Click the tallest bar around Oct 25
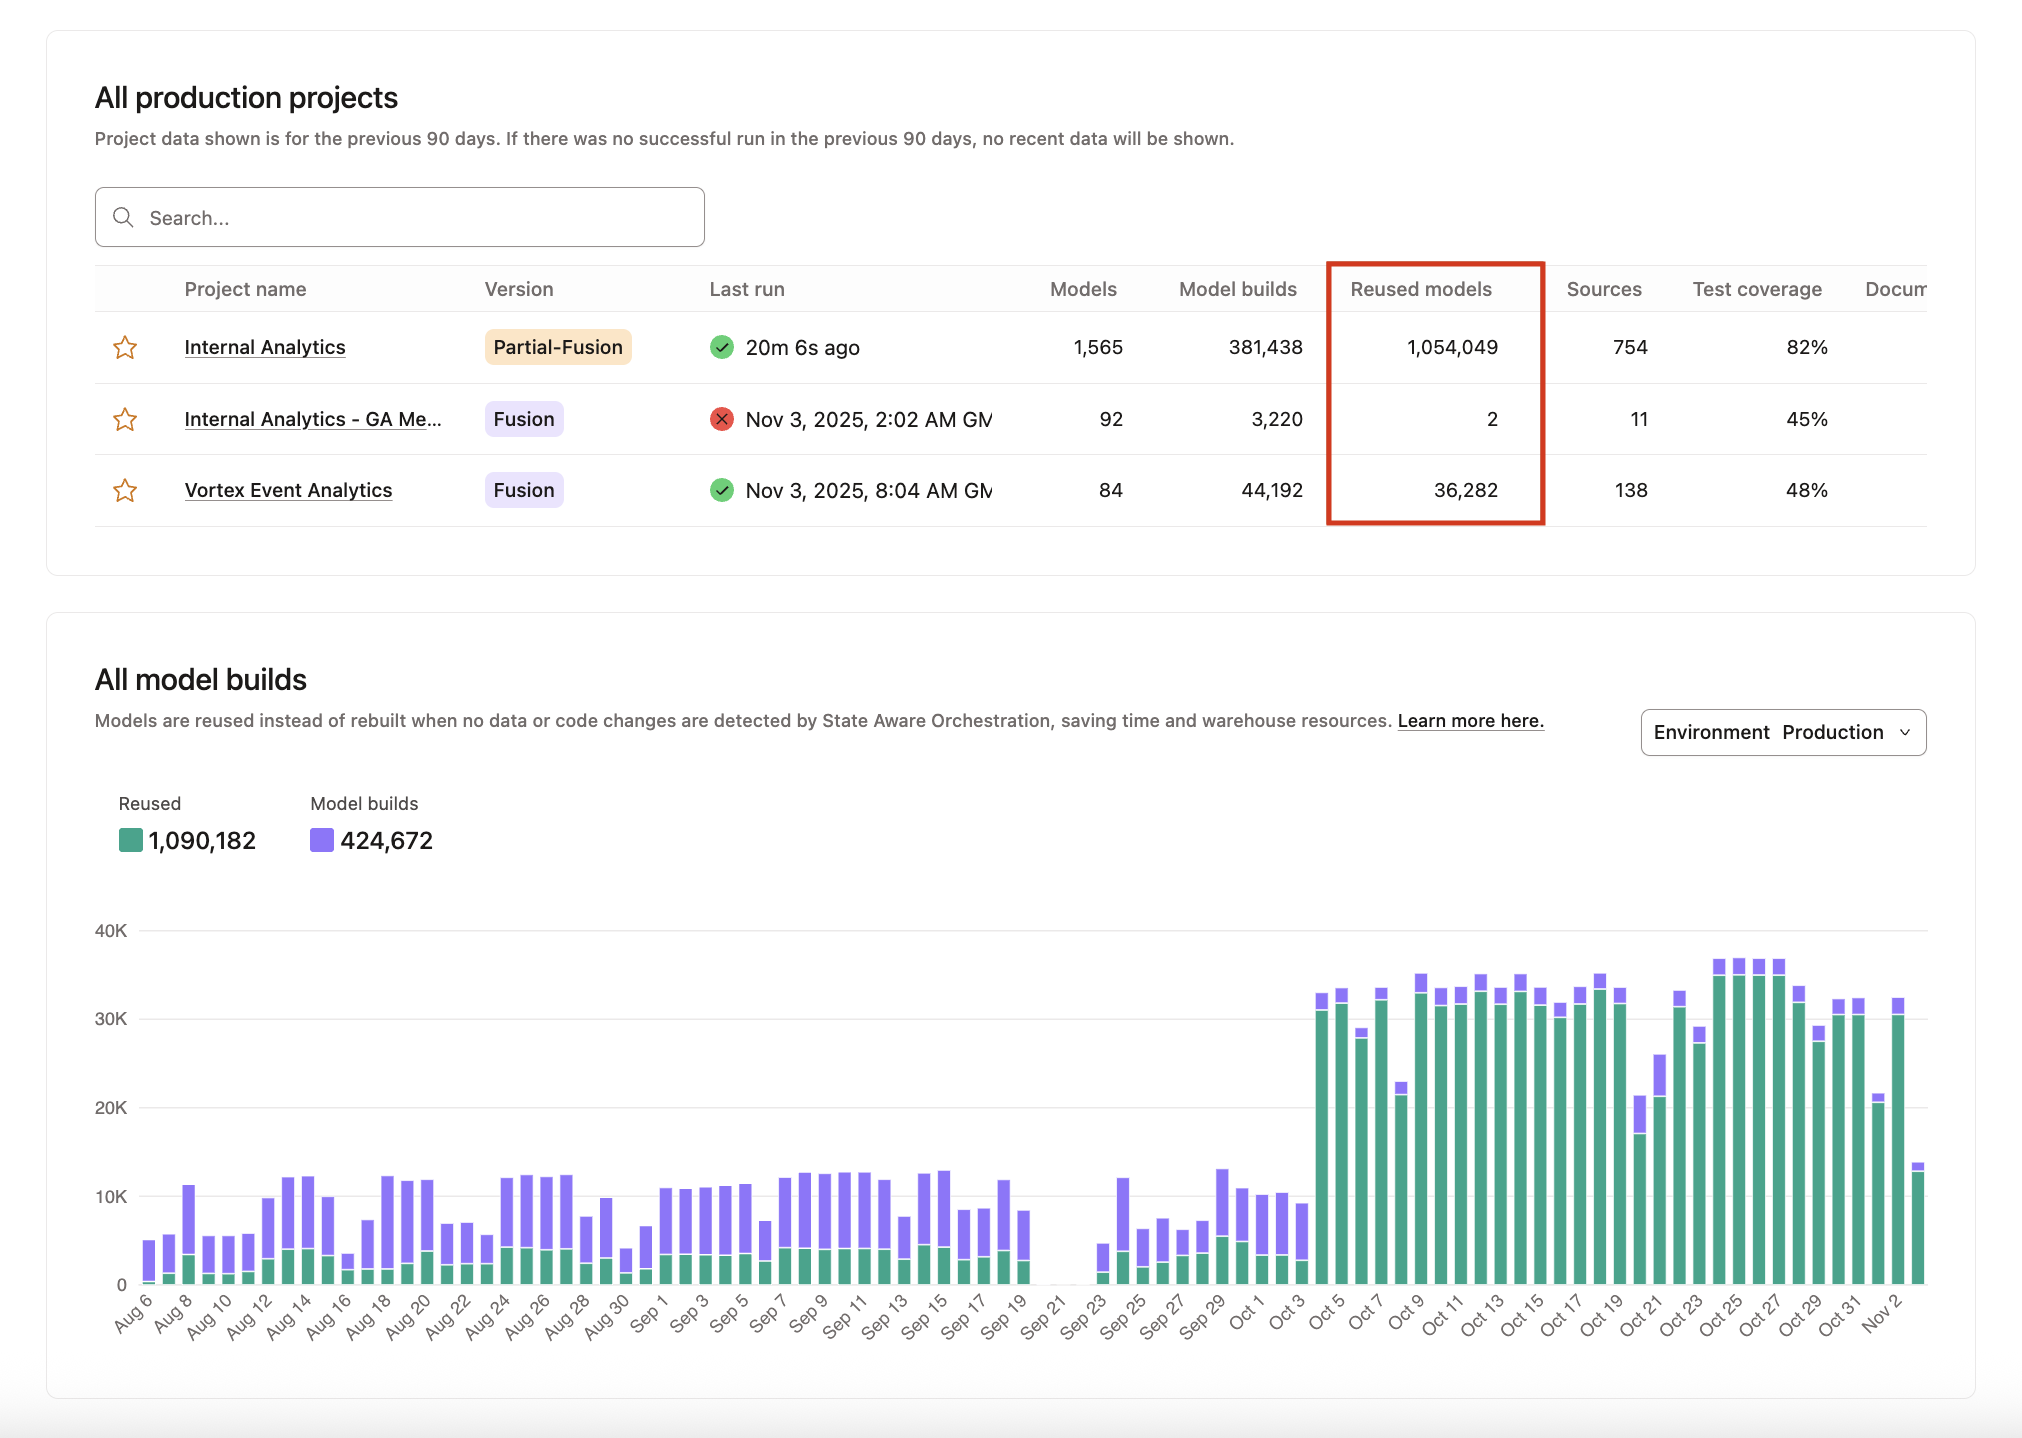Screen dimensions: 2022x1438 (x=1738, y=1100)
